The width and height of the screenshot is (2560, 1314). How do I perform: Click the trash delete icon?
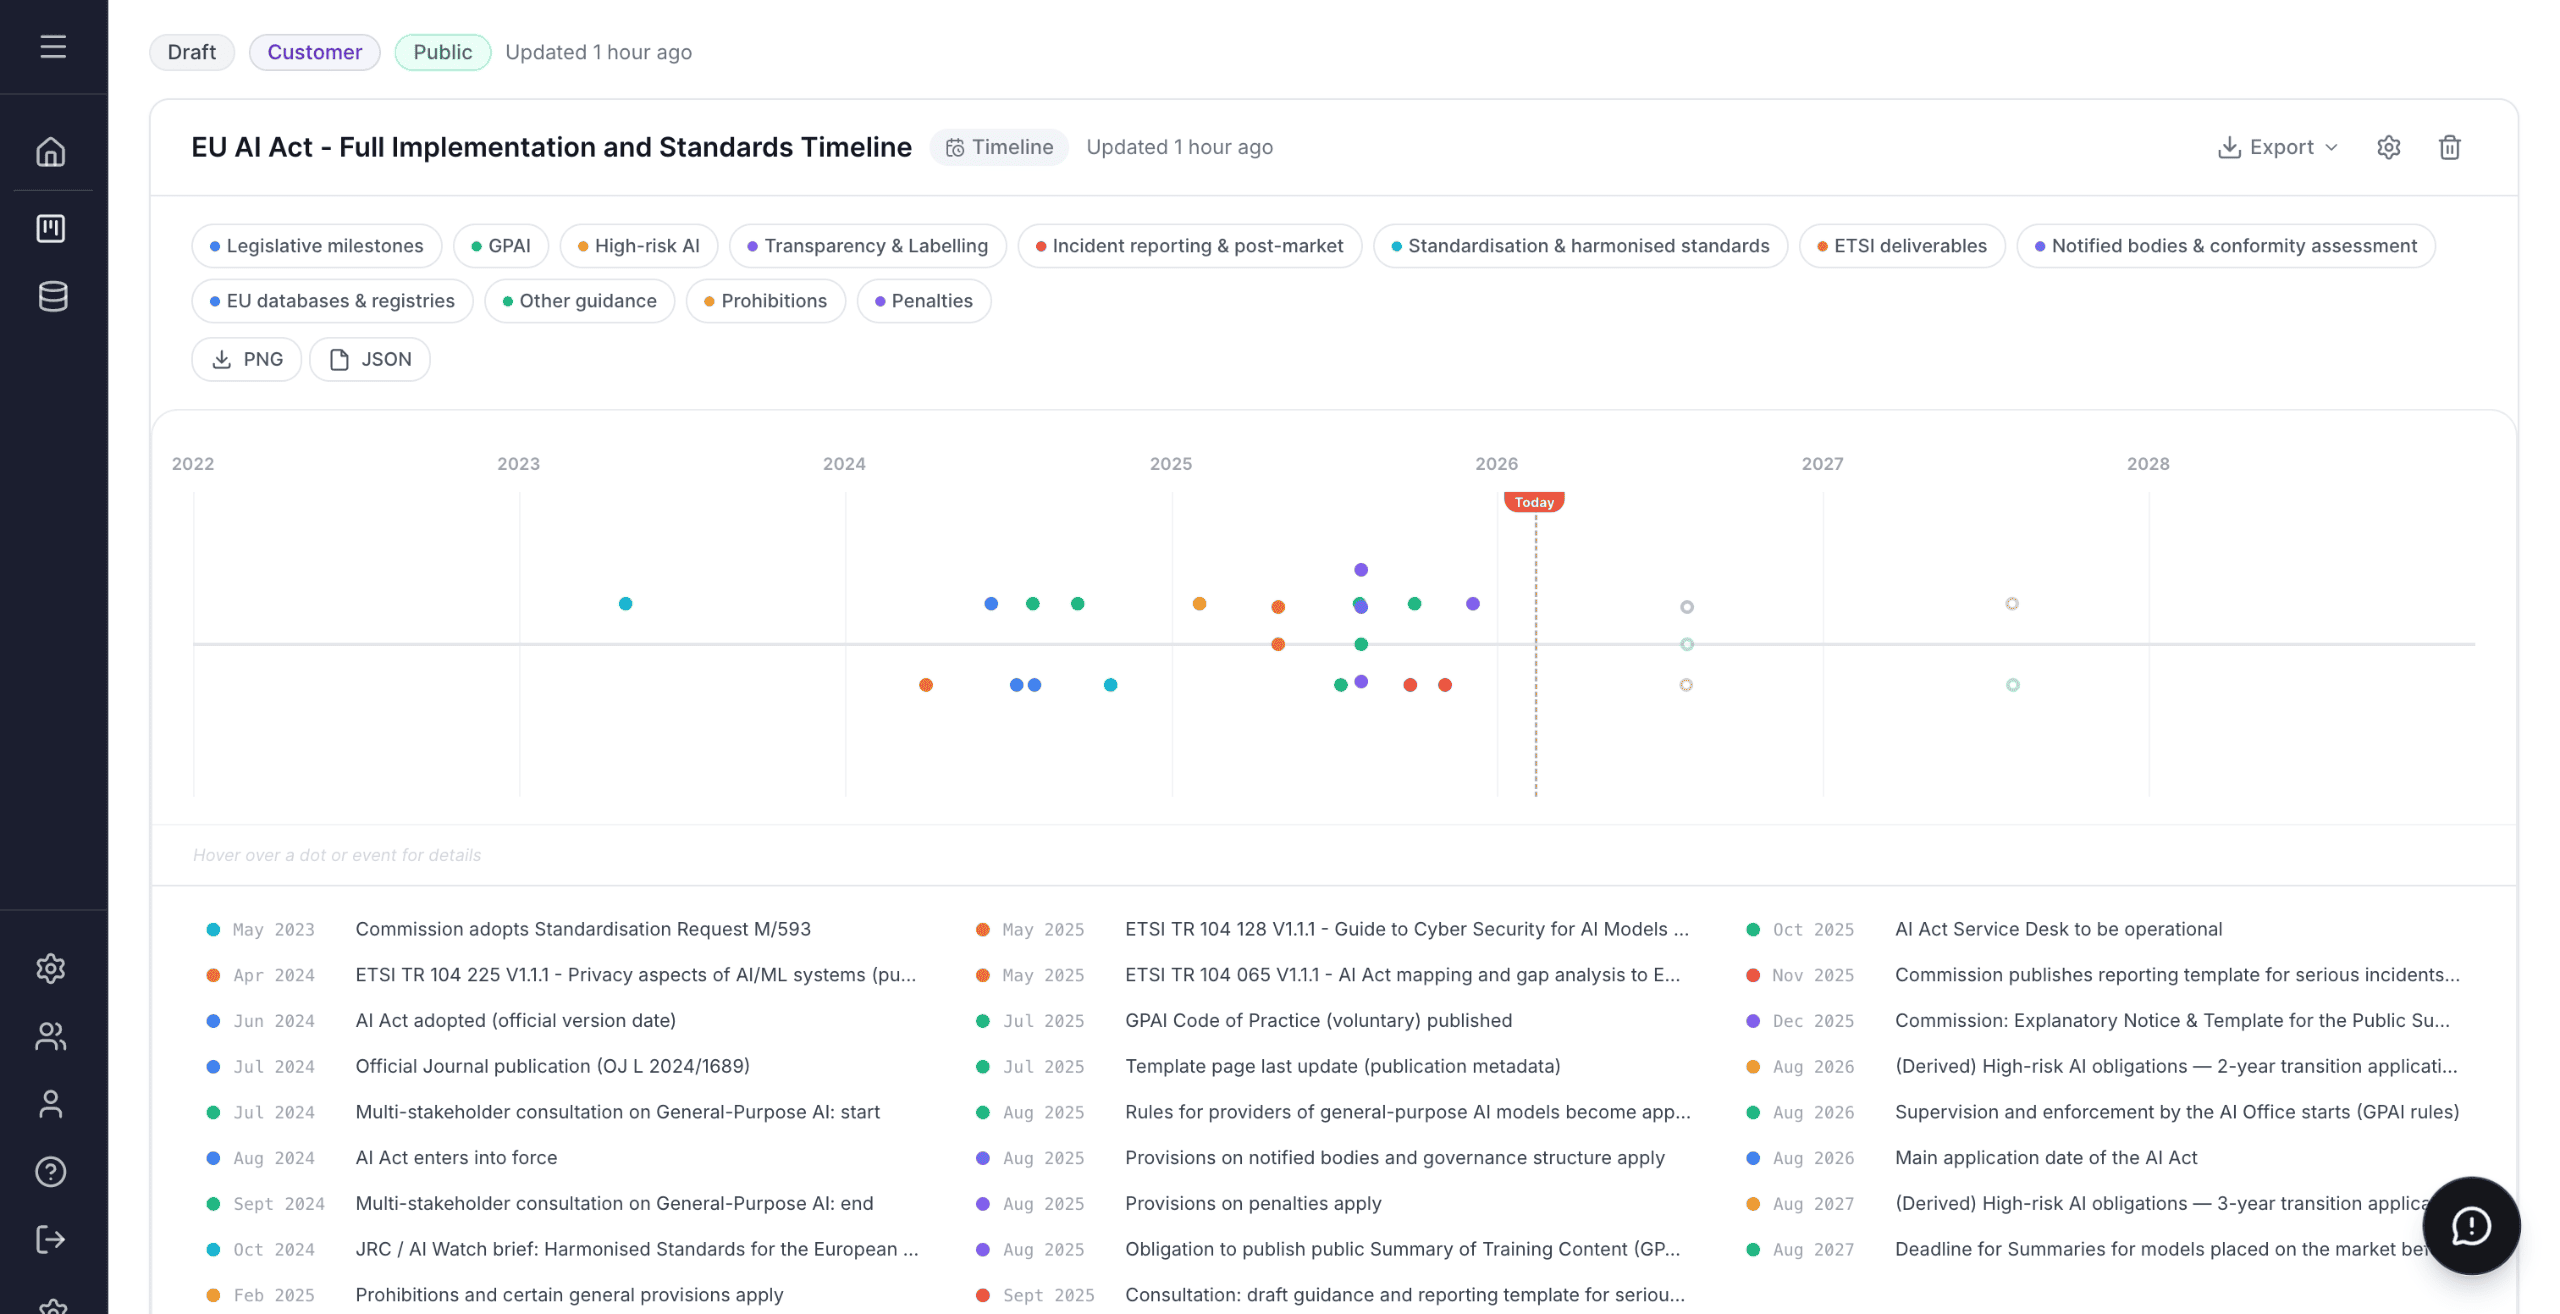(x=2449, y=147)
